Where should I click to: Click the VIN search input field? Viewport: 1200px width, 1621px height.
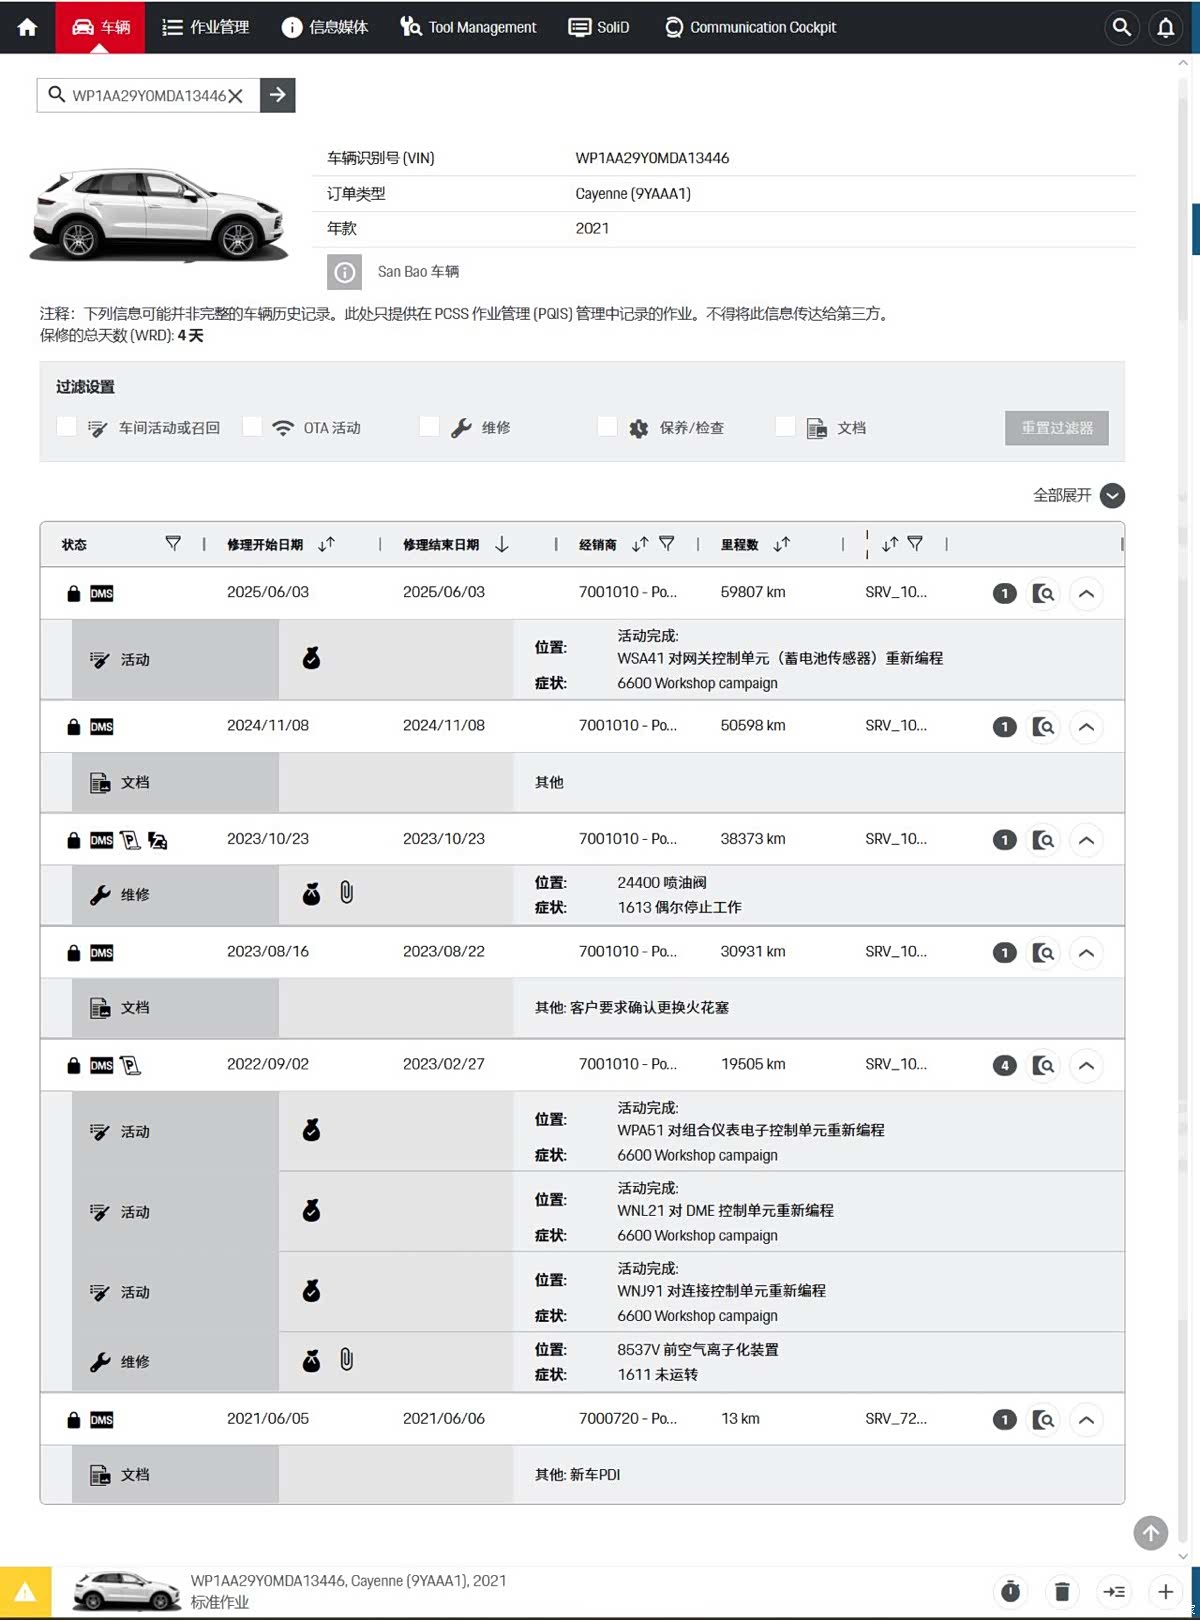pos(148,96)
